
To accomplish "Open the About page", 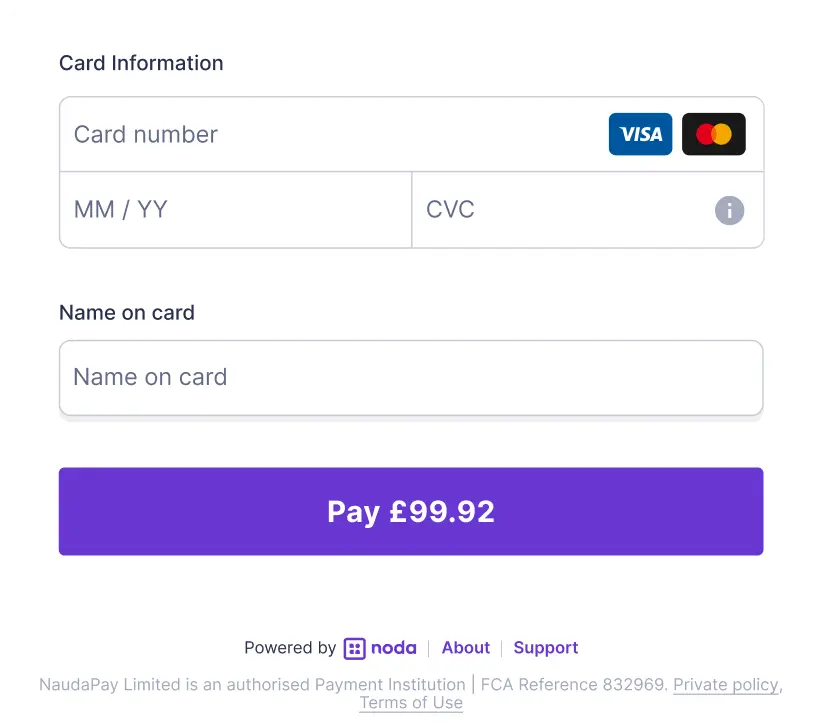I will (465, 648).
